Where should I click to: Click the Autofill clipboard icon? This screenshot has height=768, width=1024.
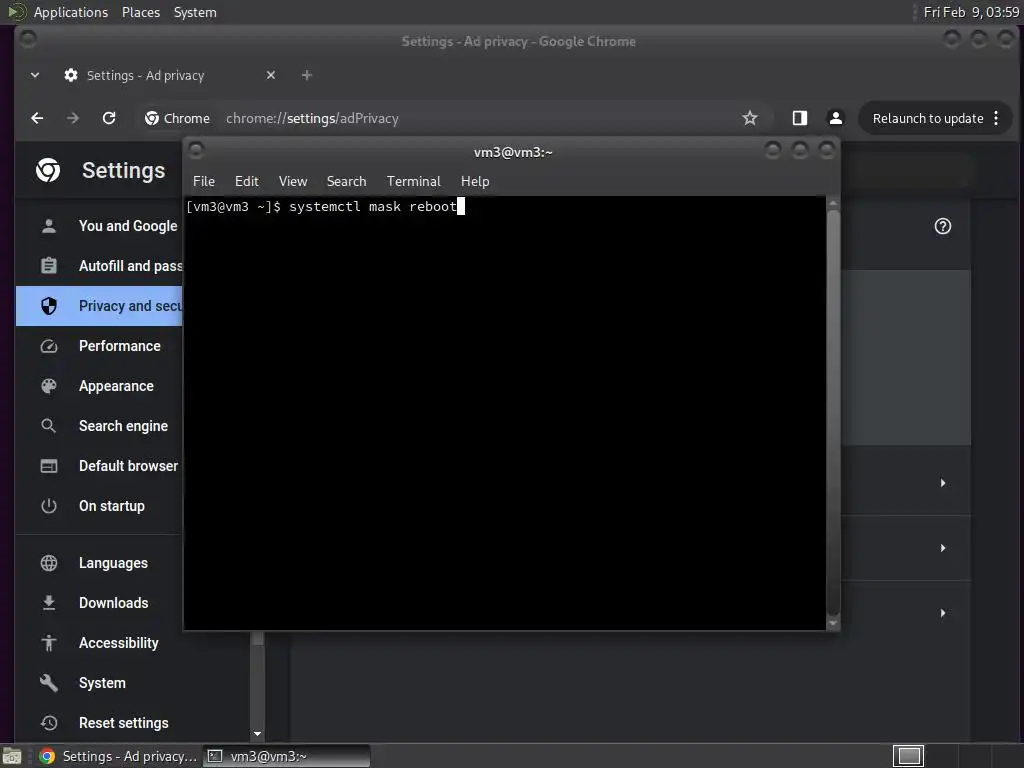pyautogui.click(x=49, y=266)
